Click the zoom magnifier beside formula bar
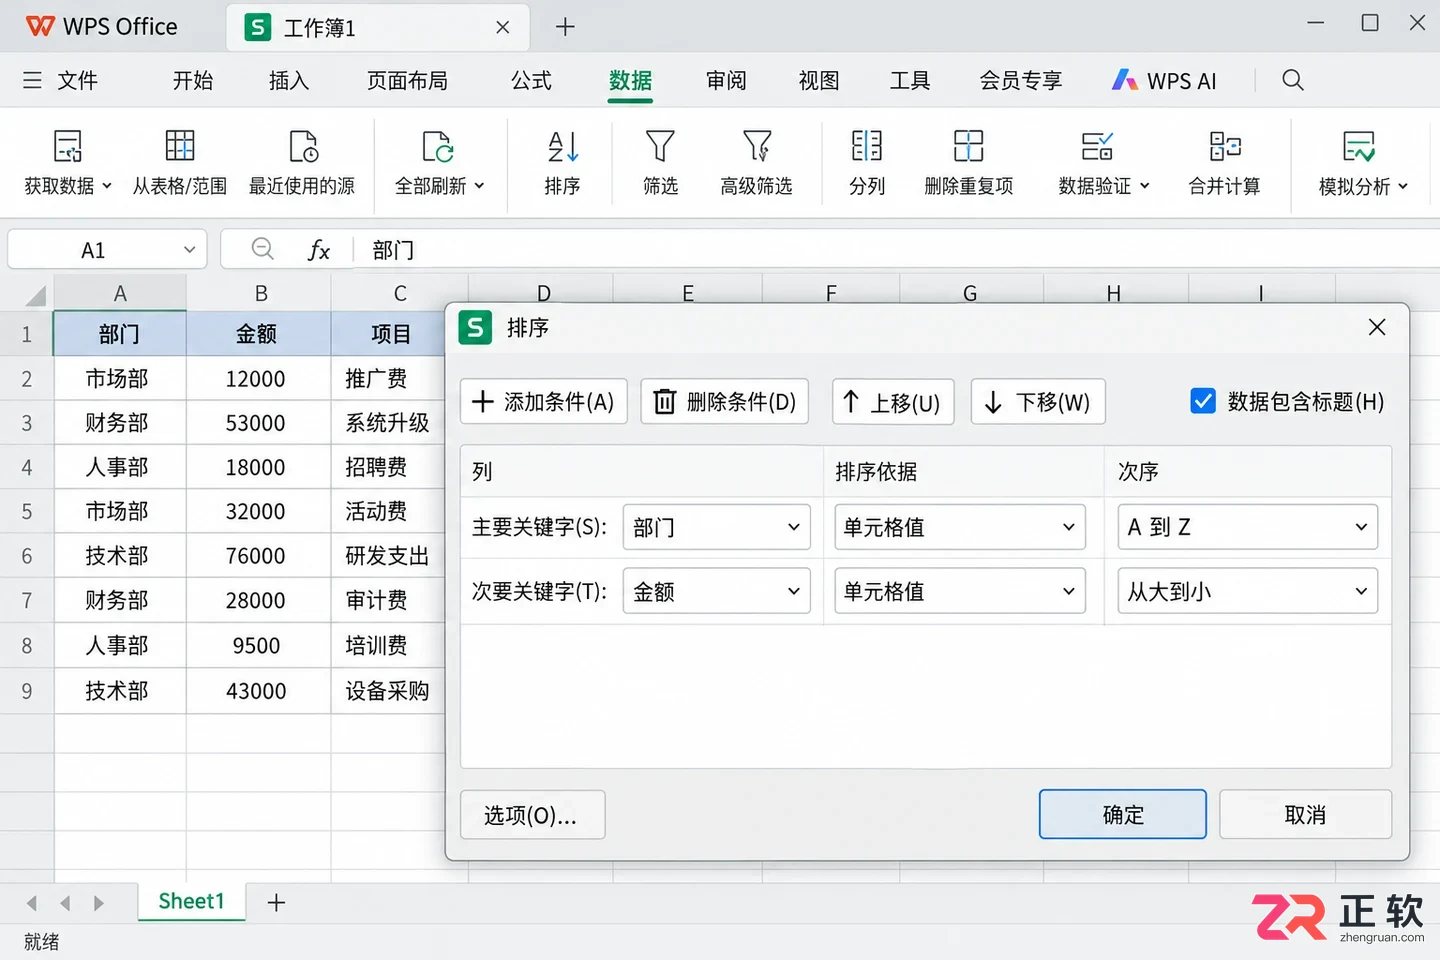 click(263, 249)
